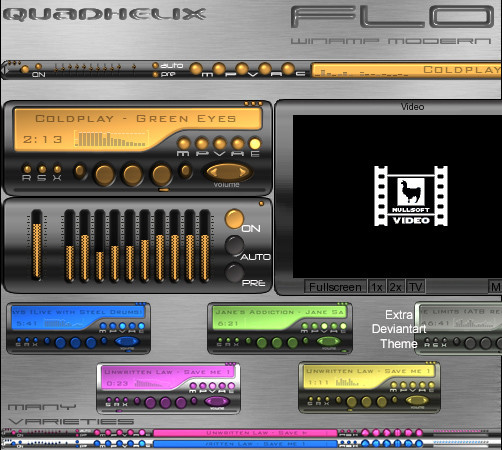Click the preamp slider at the equalizer's left
The height and width of the screenshot is (450, 502).
pyautogui.click(x=37, y=246)
